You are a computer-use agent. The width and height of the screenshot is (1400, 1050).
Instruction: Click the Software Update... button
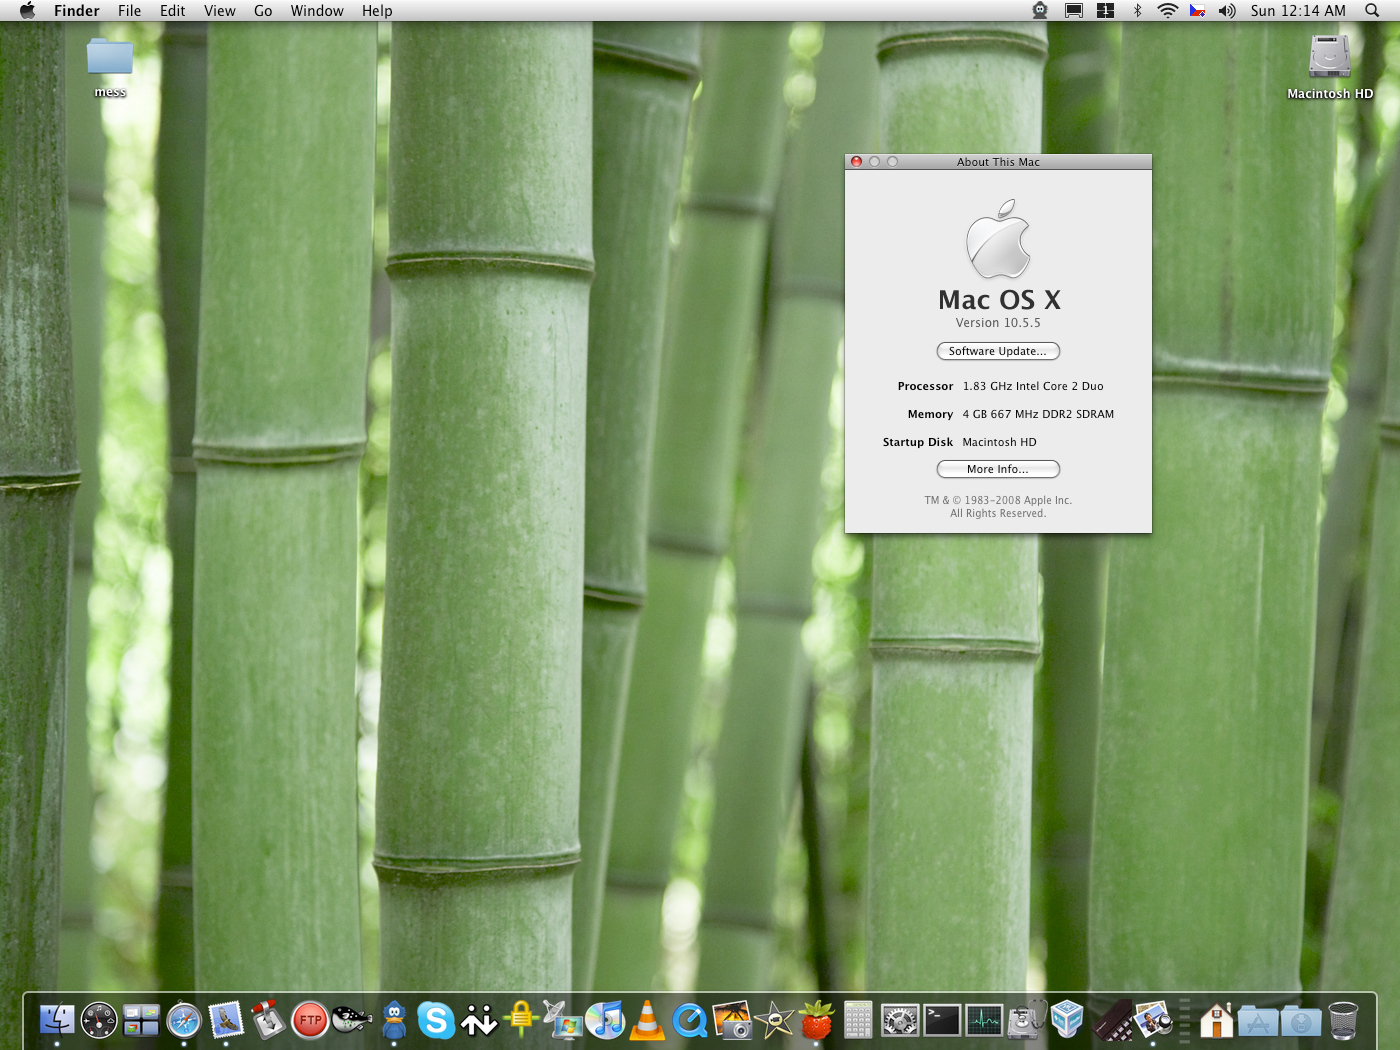coord(997,351)
